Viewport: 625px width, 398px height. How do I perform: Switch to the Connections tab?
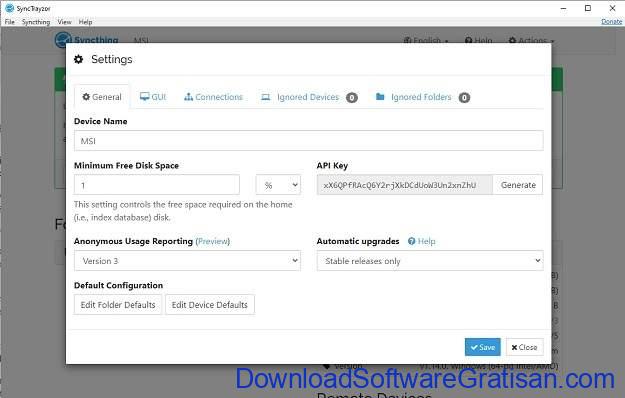click(213, 97)
